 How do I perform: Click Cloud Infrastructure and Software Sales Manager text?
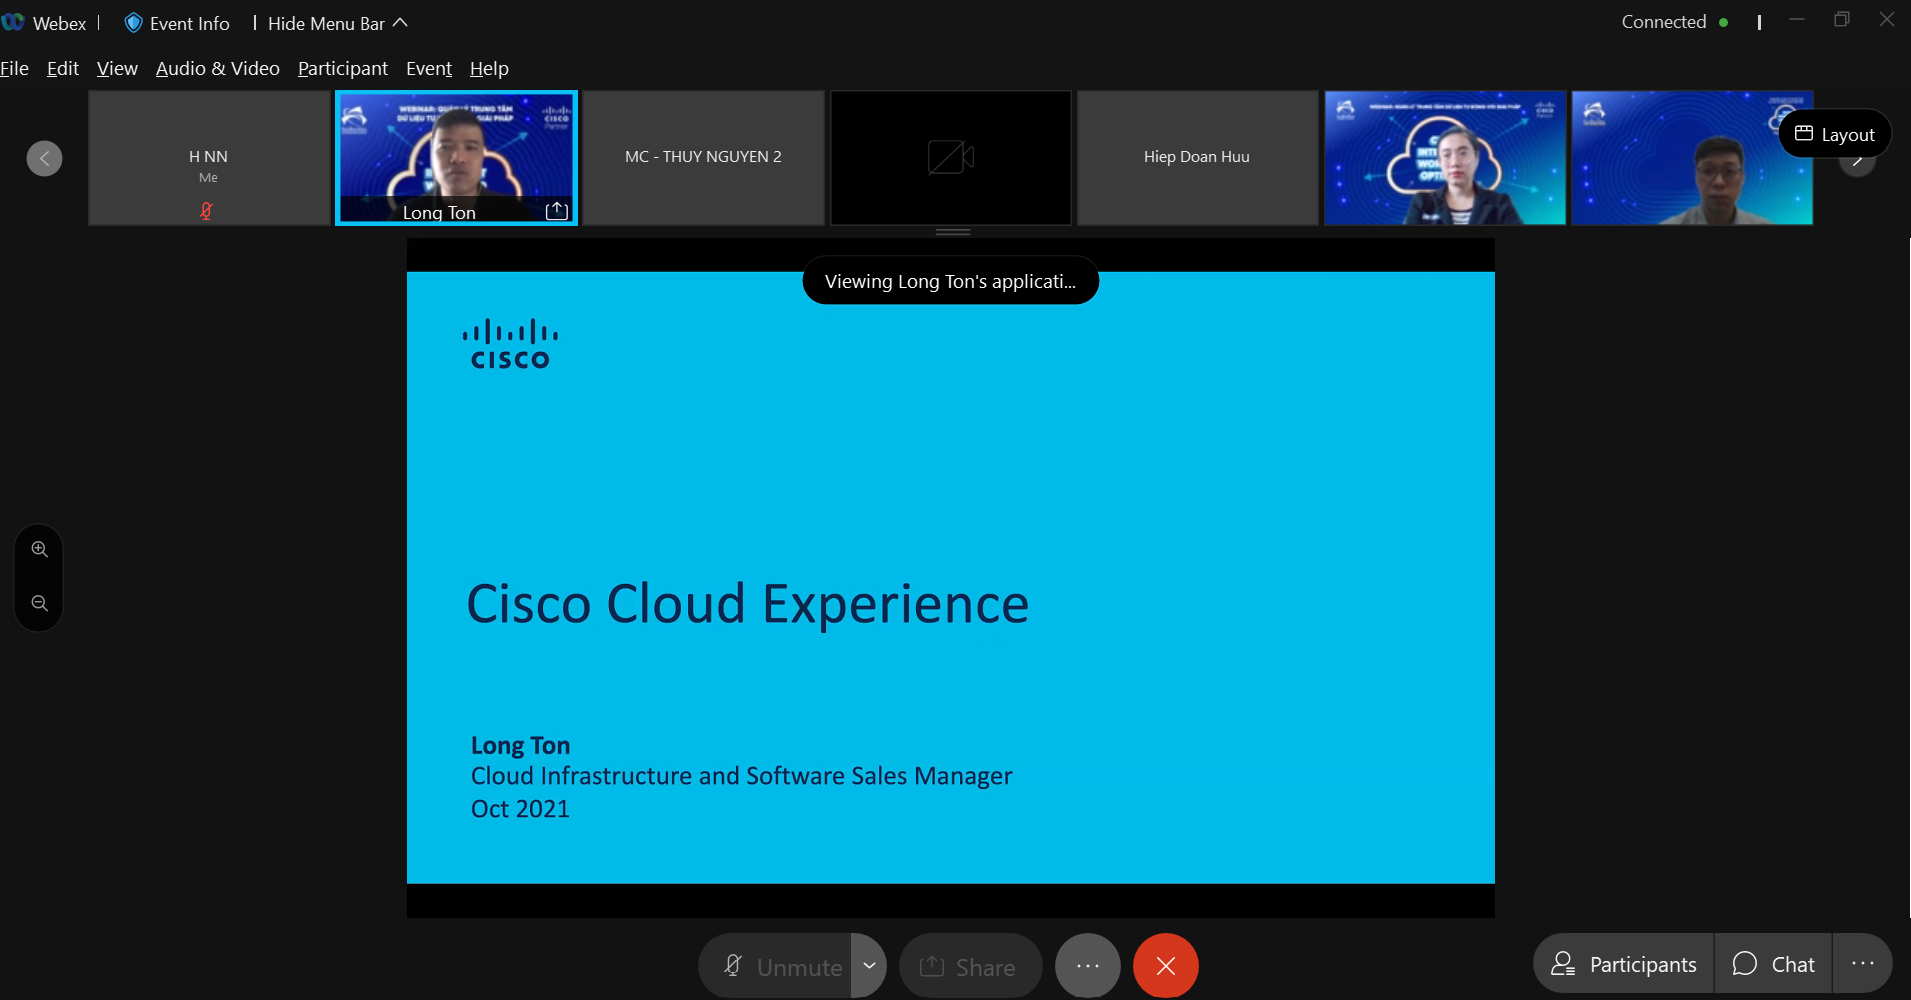(x=741, y=776)
